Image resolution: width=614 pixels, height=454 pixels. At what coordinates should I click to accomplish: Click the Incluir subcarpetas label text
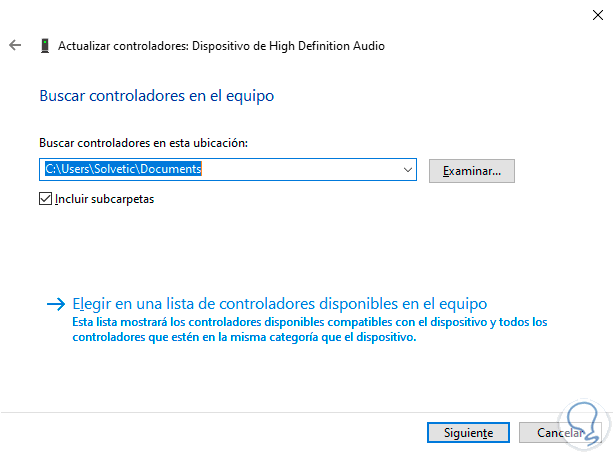point(105,198)
